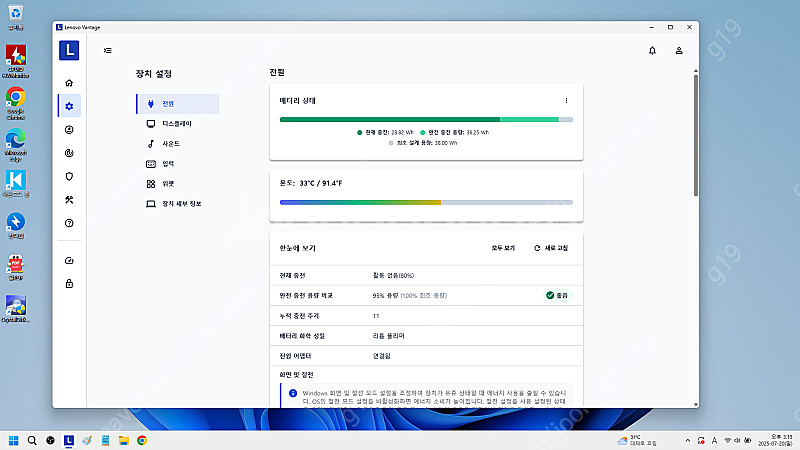Click the adapter status value 연결됨
Image resolution: width=800 pixels, height=450 pixels.
(382, 356)
